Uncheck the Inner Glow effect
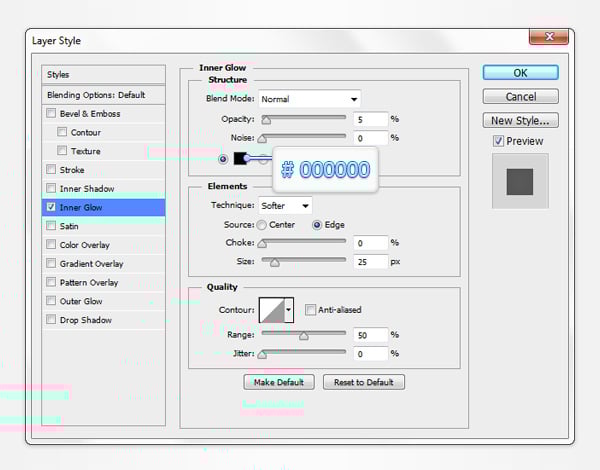 tap(51, 207)
